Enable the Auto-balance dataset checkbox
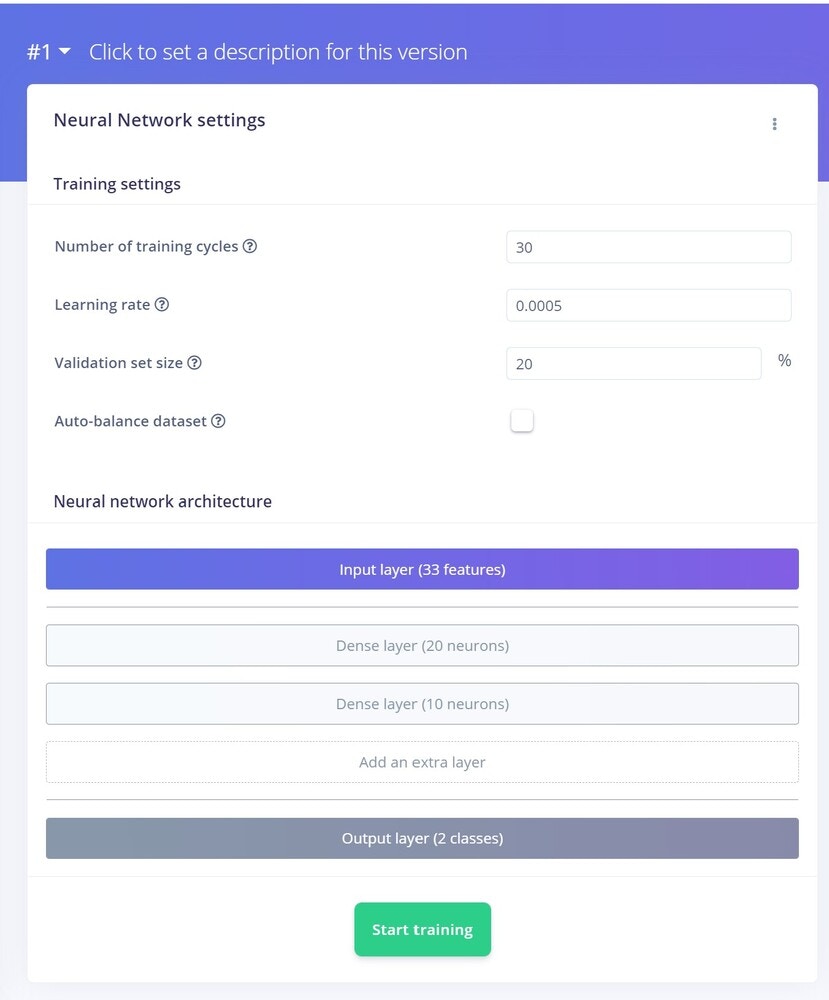829x1000 pixels. pyautogui.click(x=522, y=421)
